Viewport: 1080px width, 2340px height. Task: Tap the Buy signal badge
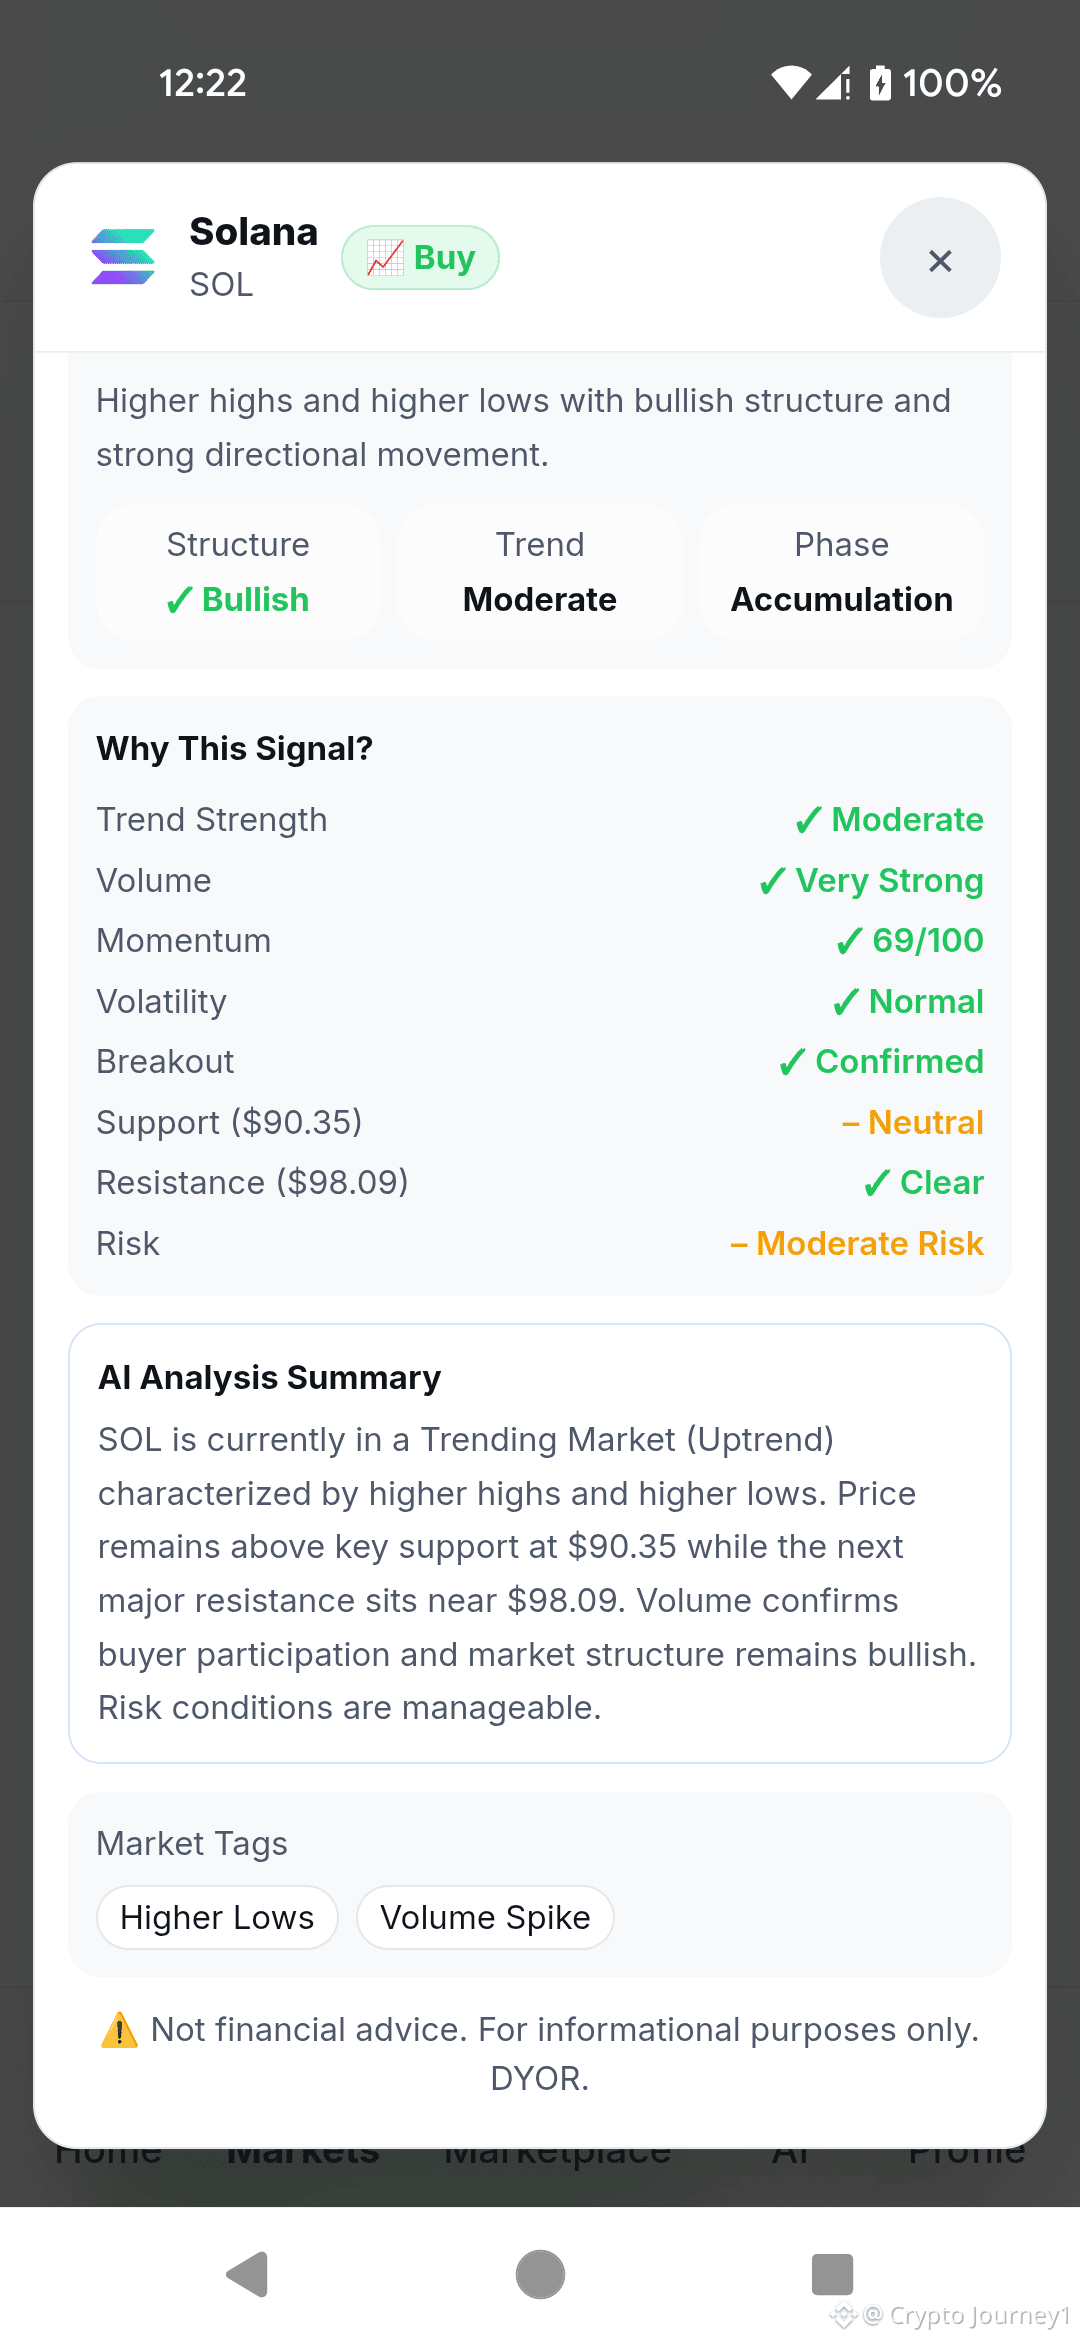(420, 258)
